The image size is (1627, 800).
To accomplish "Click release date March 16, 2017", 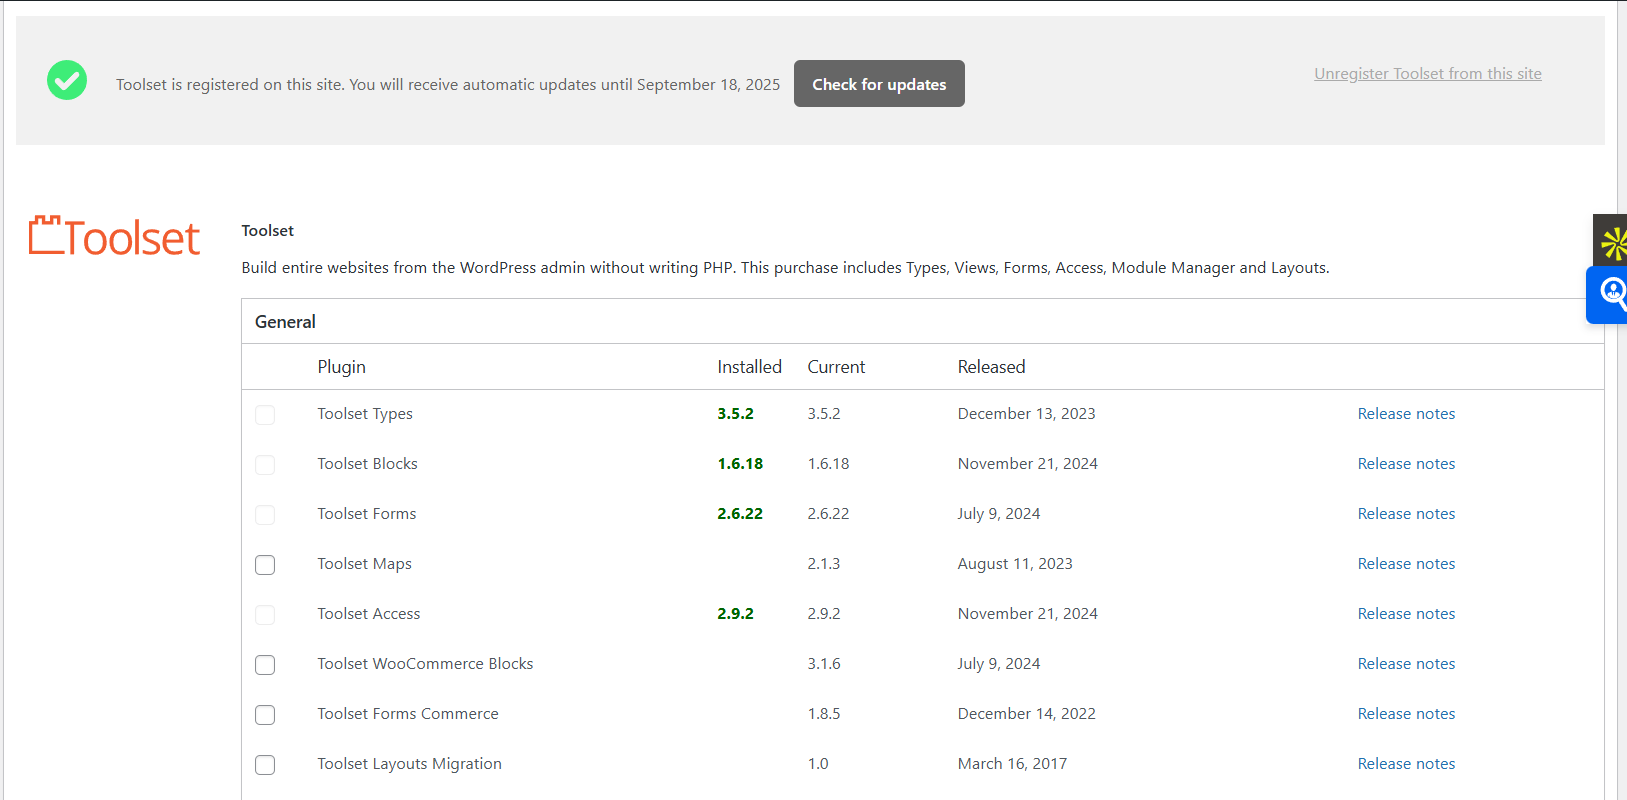I will pos(1012,764).
